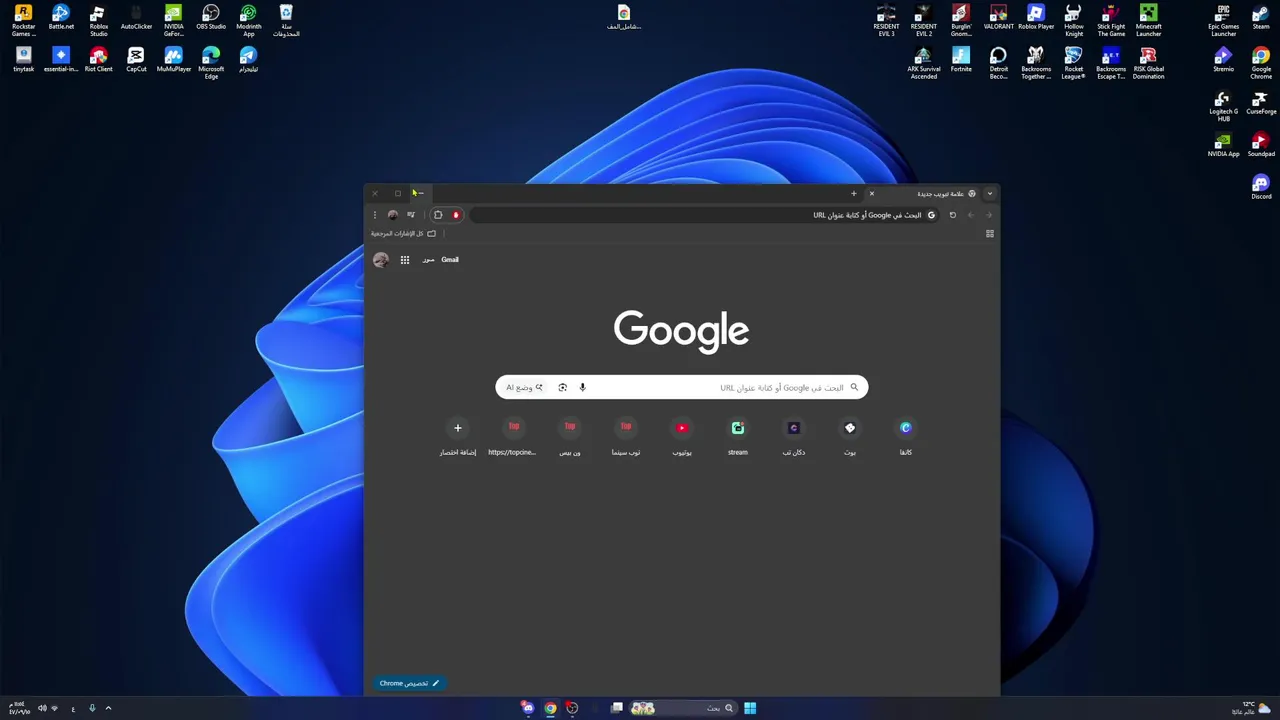
Task: Select the CapCut desktop icon
Action: pos(136,59)
